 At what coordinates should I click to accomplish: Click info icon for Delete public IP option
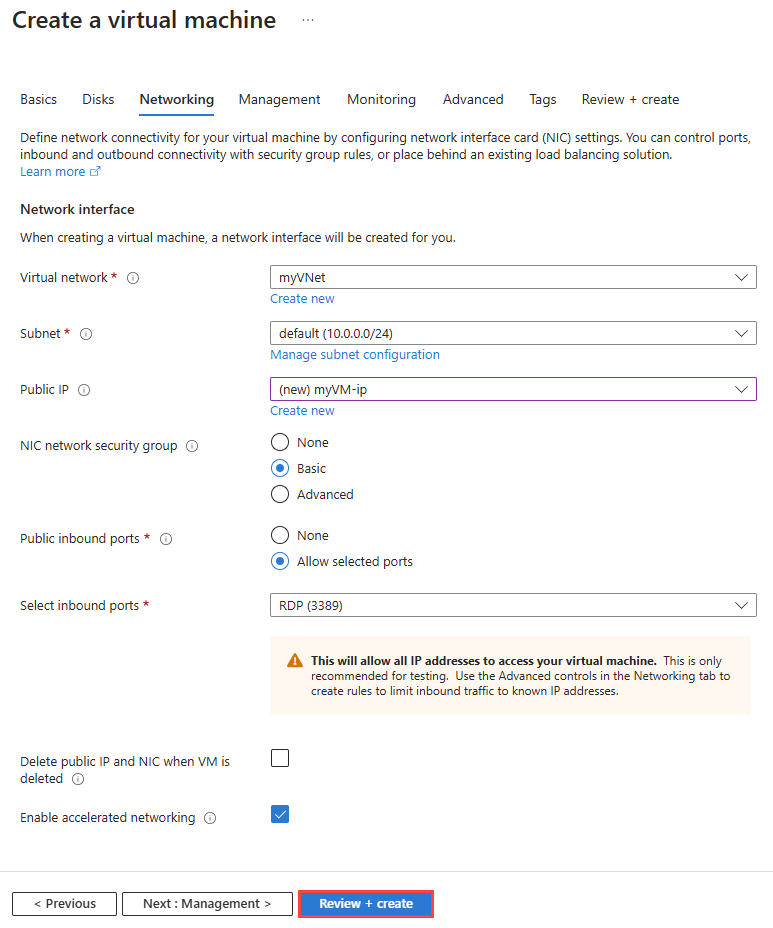[78, 779]
